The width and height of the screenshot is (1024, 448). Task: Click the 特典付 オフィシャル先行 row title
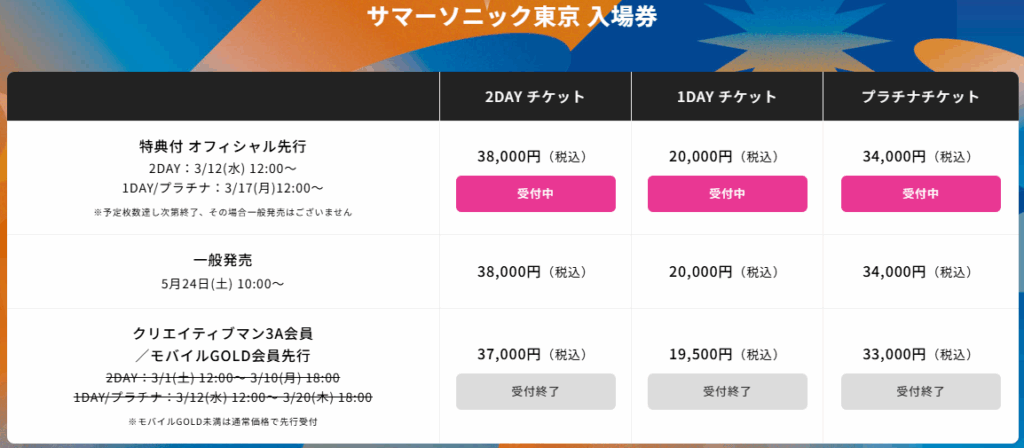pyautogui.click(x=223, y=145)
